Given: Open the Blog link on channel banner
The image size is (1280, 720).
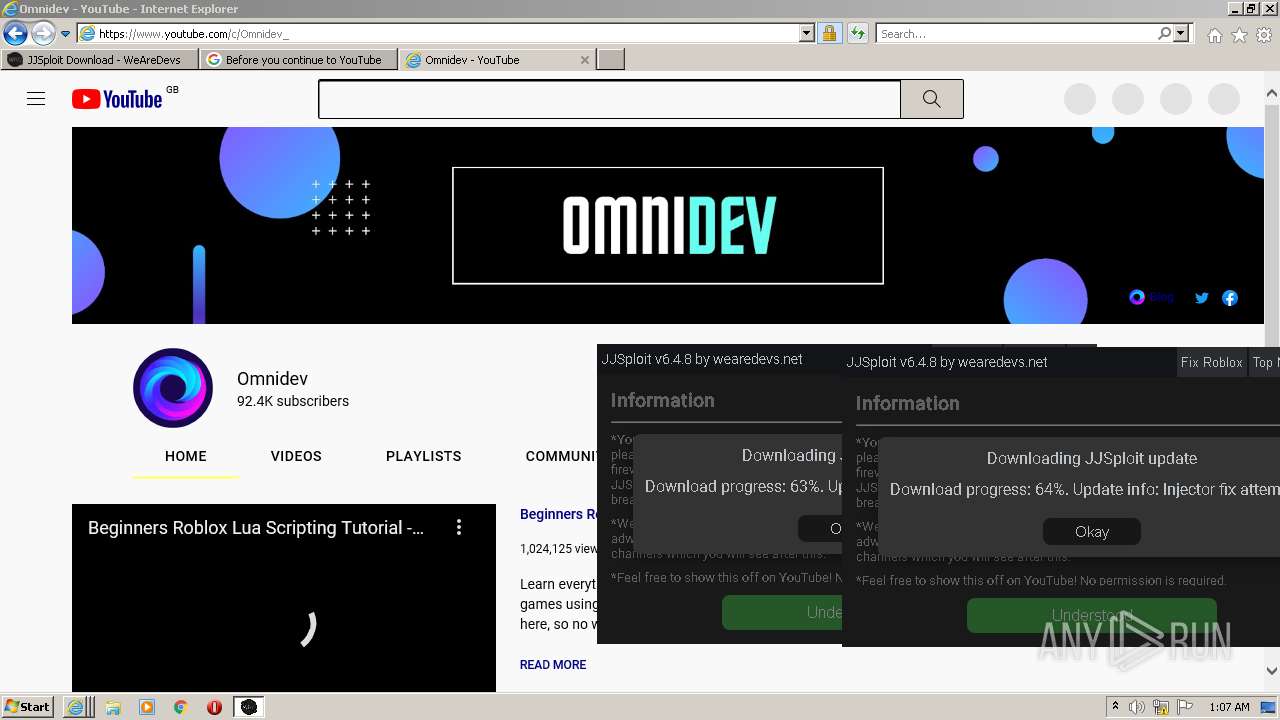Looking at the screenshot, I should pyautogui.click(x=1151, y=297).
